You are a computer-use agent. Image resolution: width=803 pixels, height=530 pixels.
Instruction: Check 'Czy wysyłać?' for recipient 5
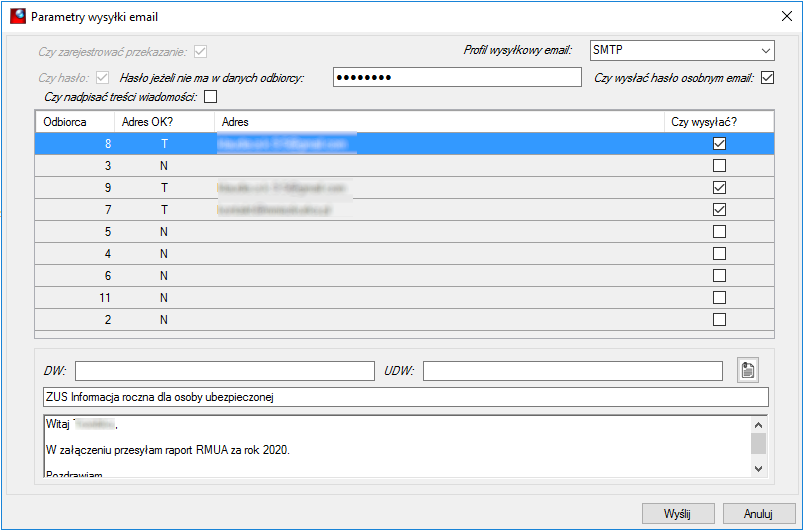(x=719, y=232)
